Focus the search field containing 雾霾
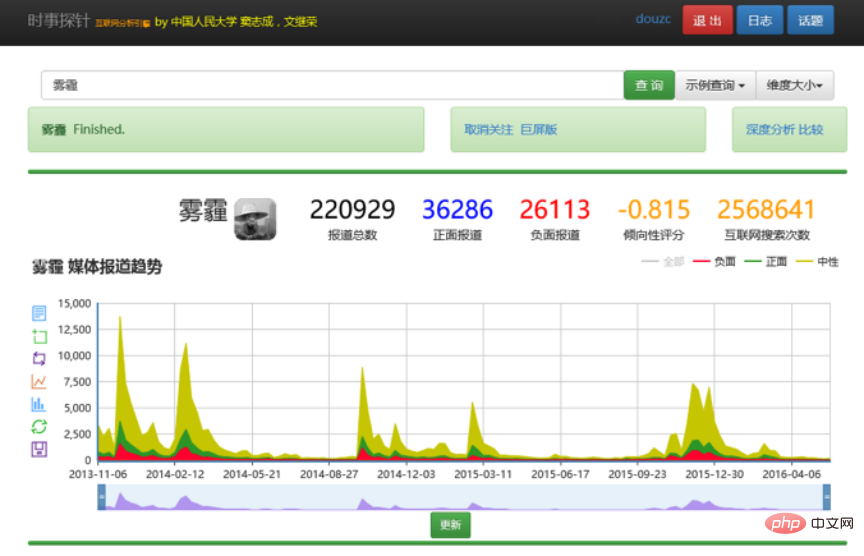Image resolution: width=864 pixels, height=556 pixels. pos(332,85)
